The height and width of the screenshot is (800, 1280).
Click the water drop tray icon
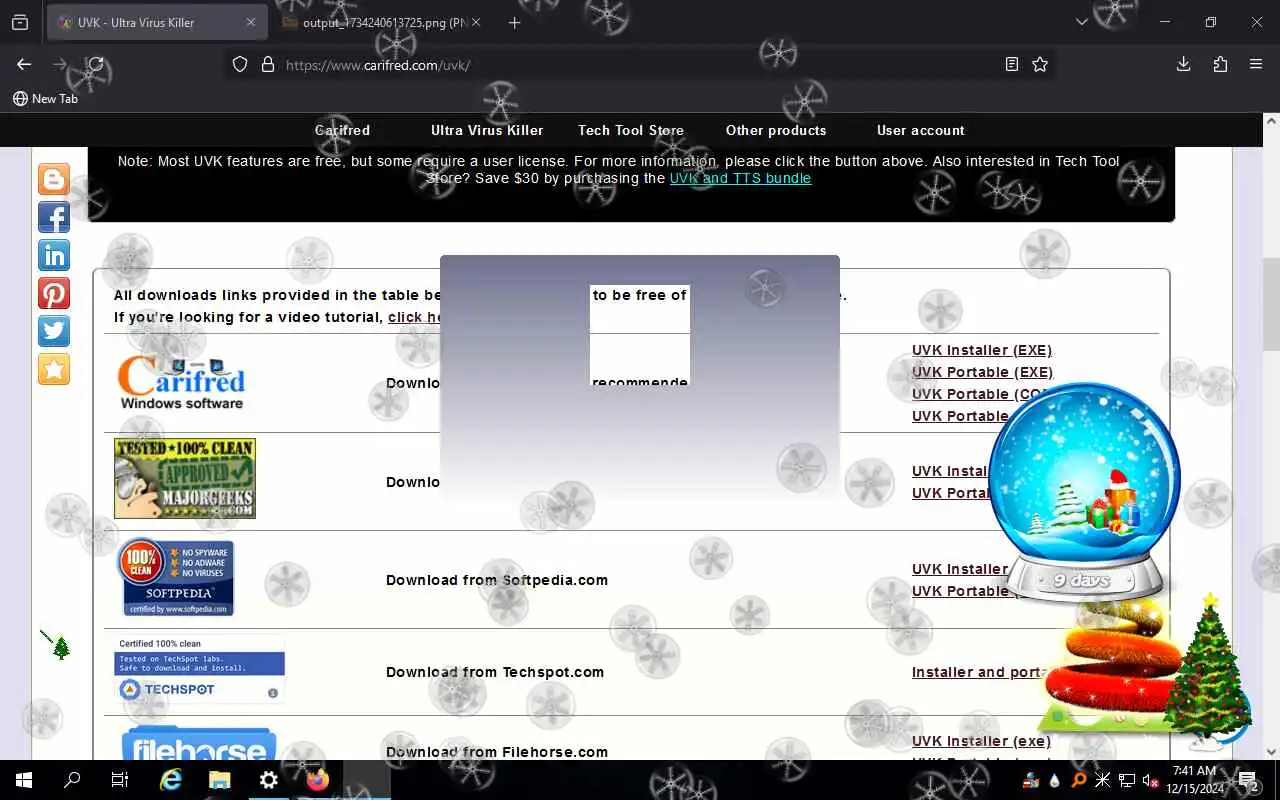point(1056,780)
